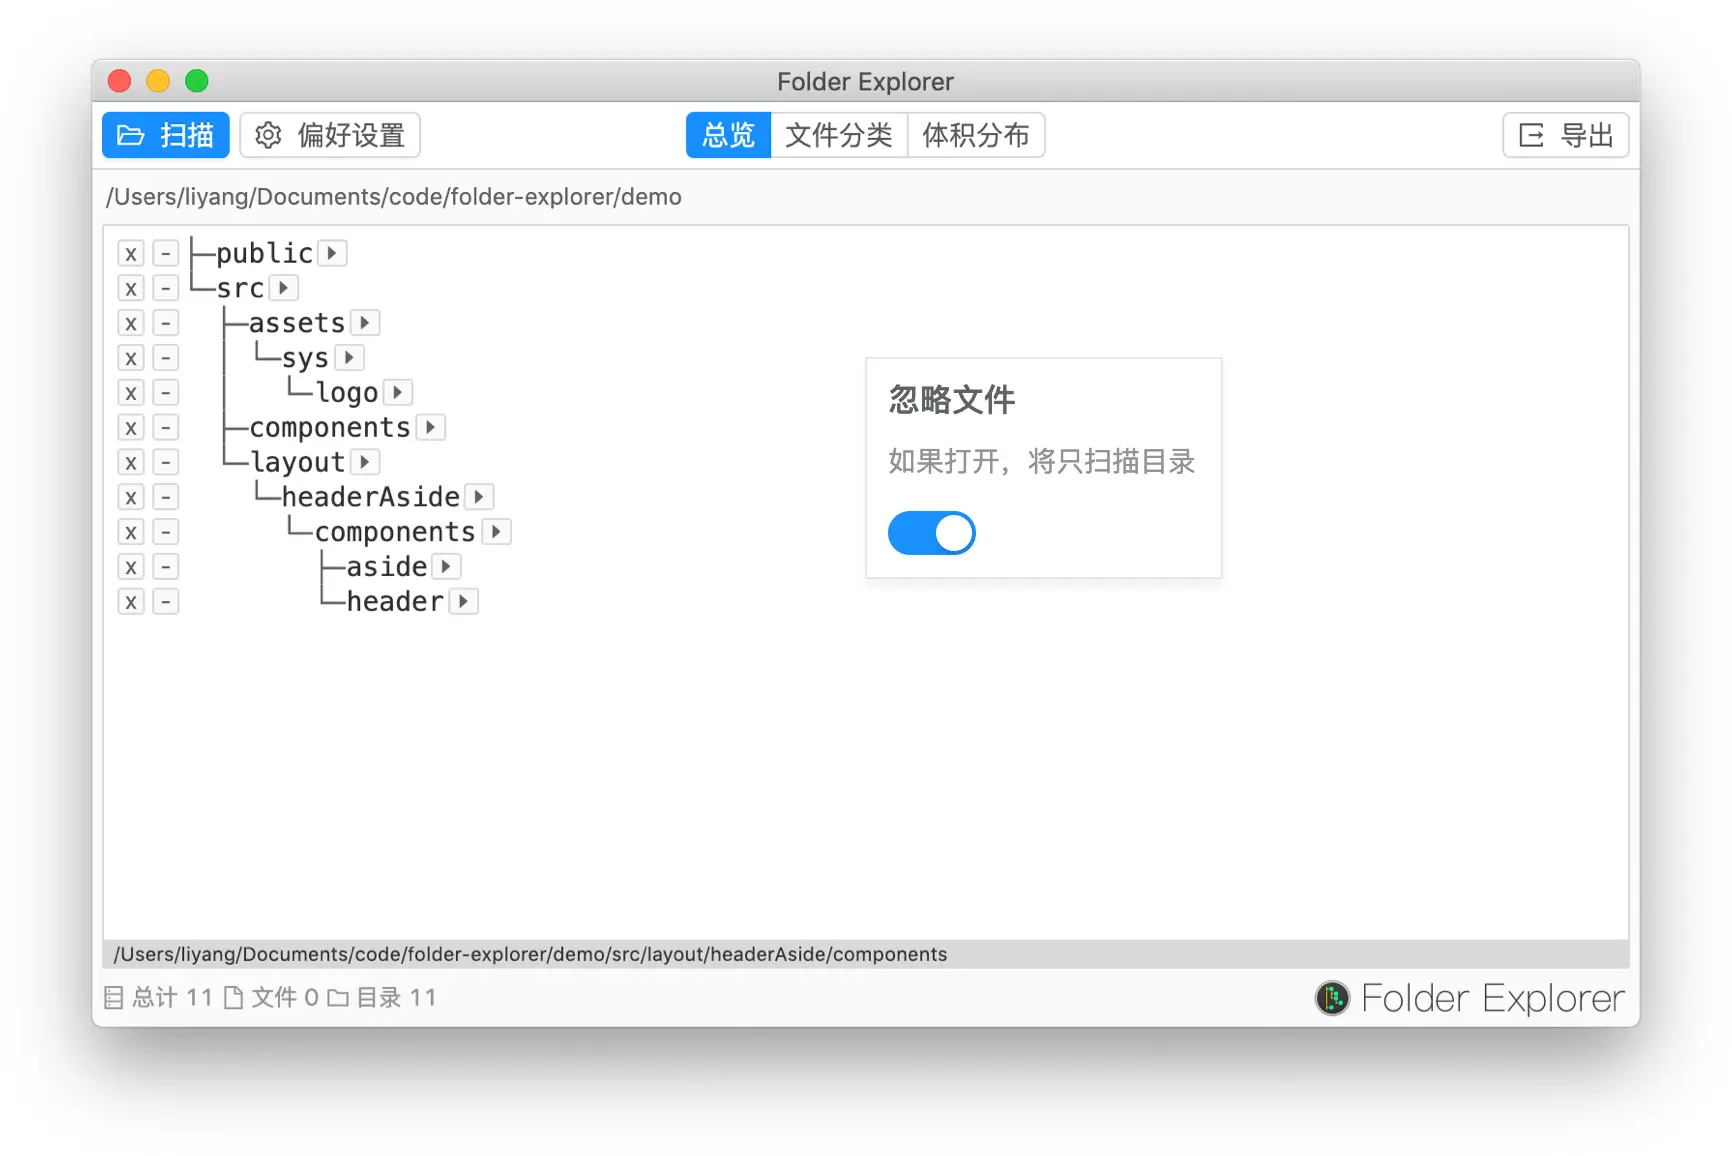Image resolution: width=1732 pixels, height=1156 pixels.
Task: Click the x button beside header row
Action: tap(131, 602)
